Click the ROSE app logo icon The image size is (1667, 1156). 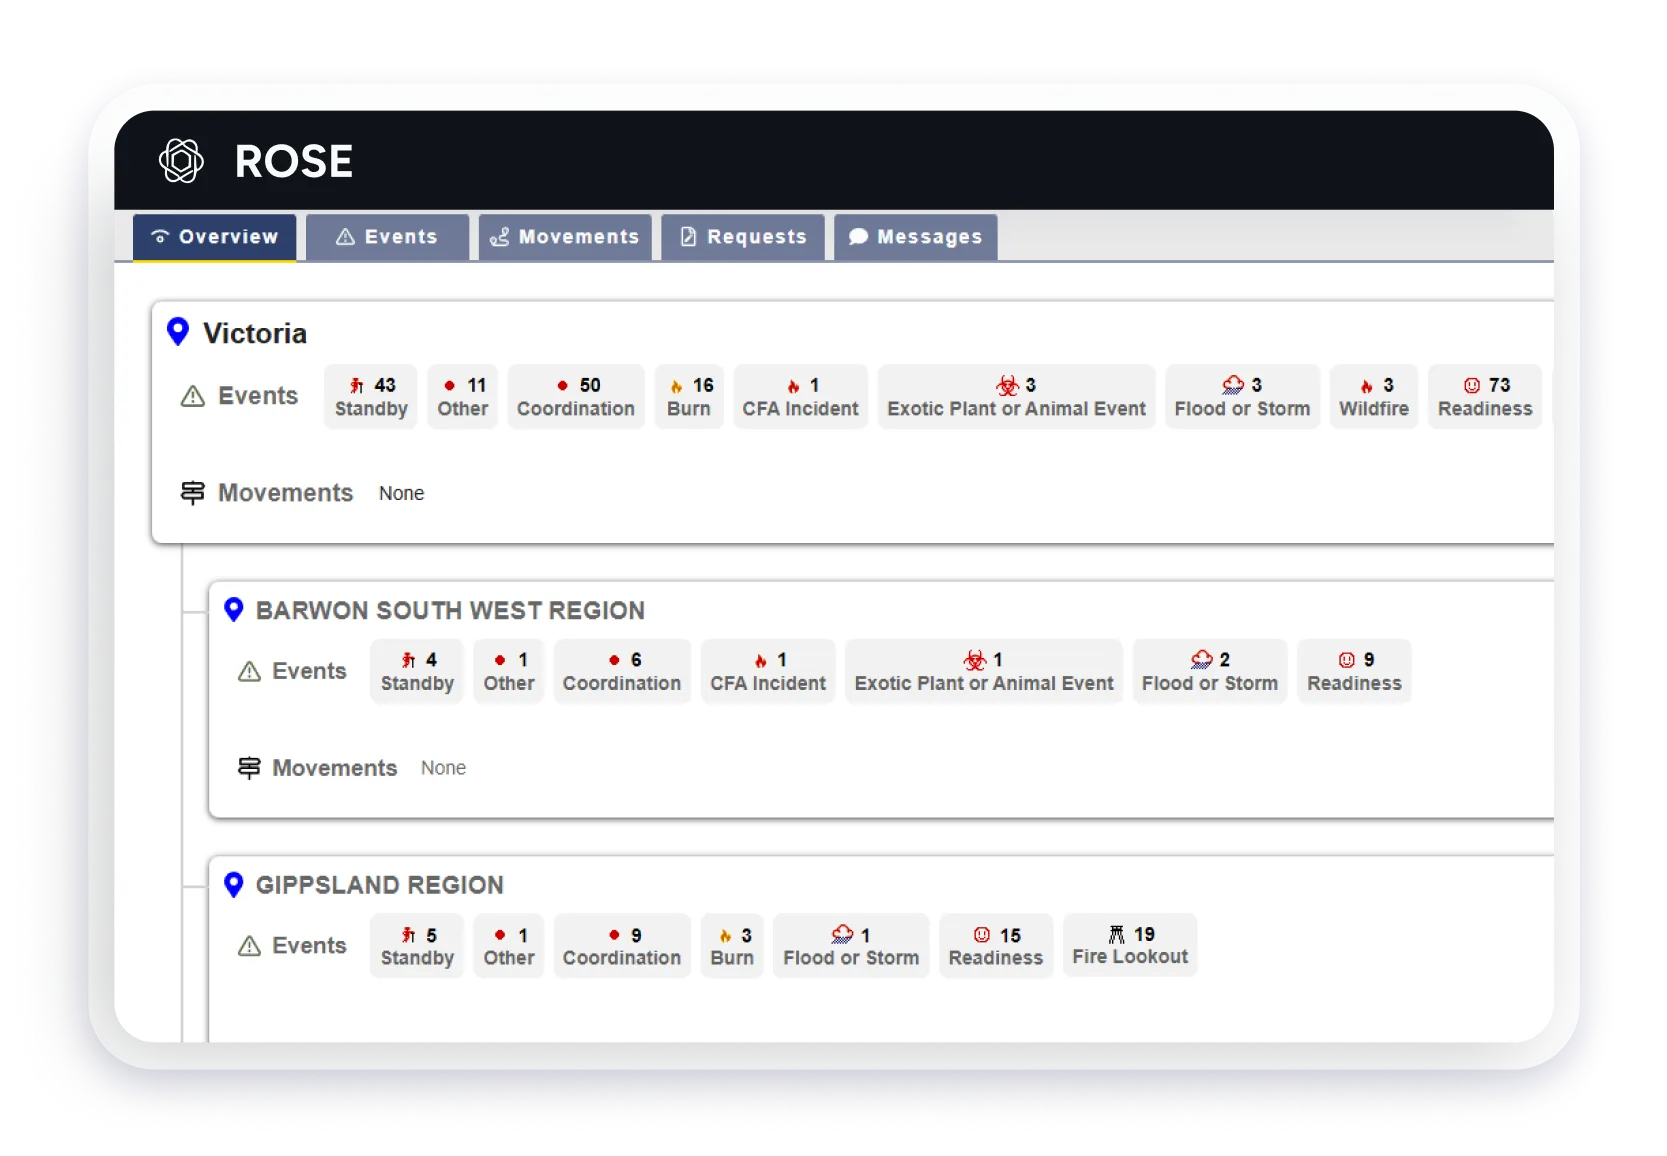pyautogui.click(x=181, y=161)
